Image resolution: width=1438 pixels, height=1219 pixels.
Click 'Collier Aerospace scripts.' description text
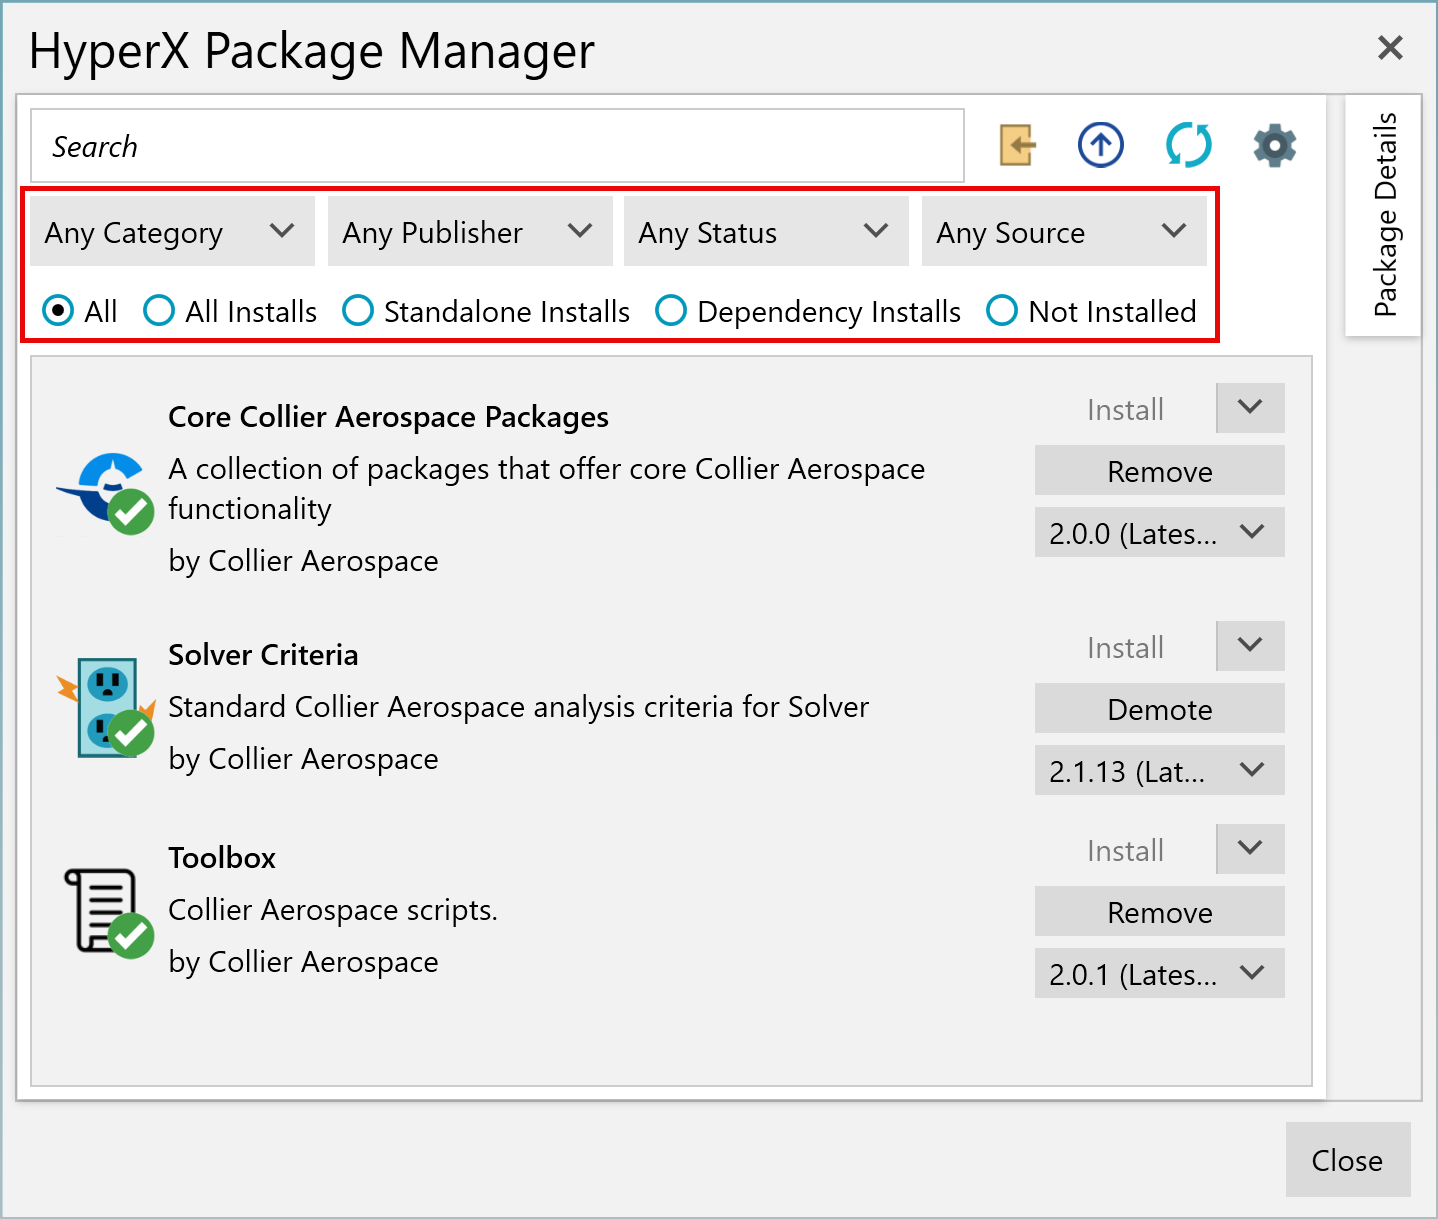coord(333,910)
